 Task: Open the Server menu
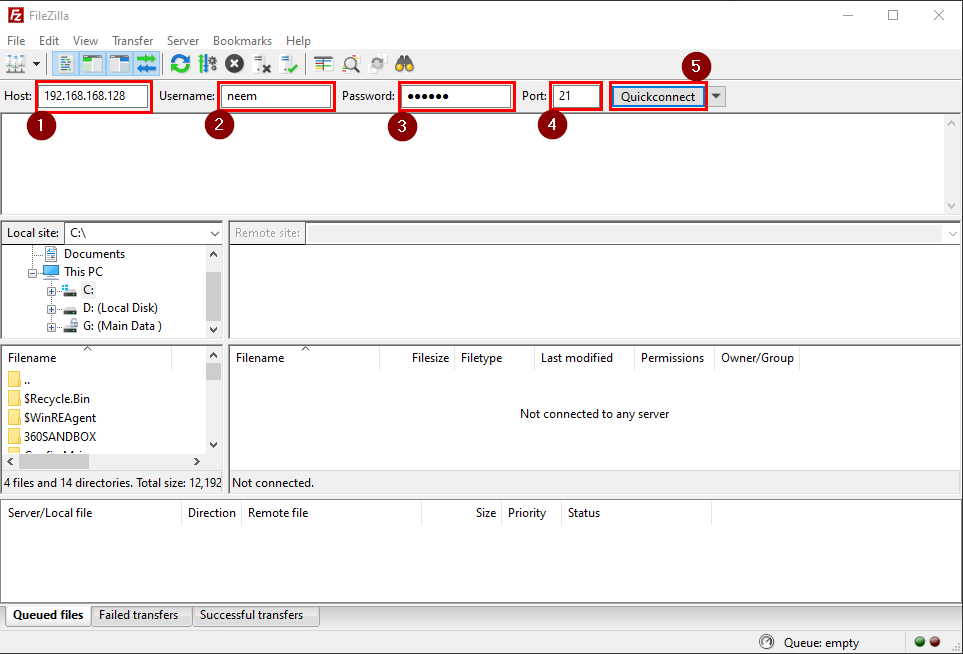[x=183, y=41]
